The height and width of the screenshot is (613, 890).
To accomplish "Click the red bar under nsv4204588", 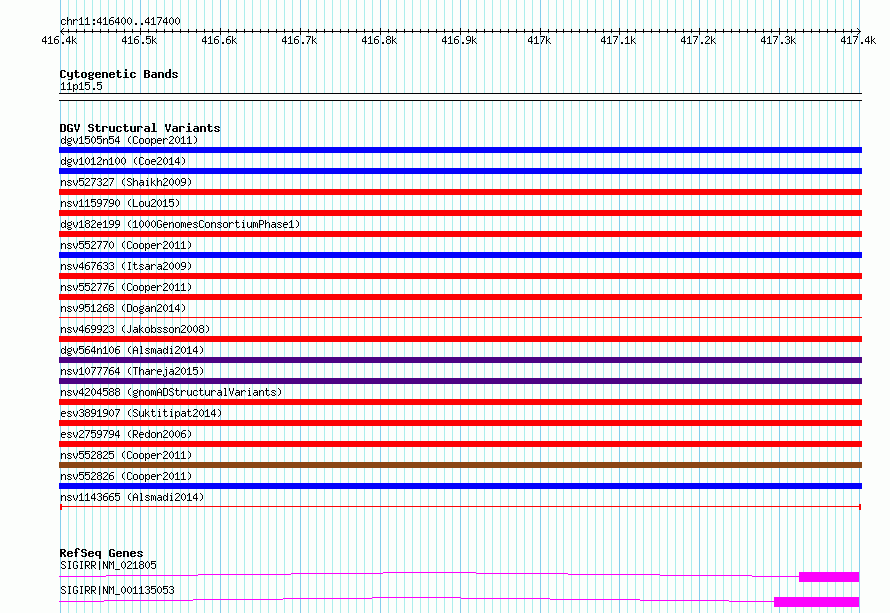I will click(x=460, y=402).
